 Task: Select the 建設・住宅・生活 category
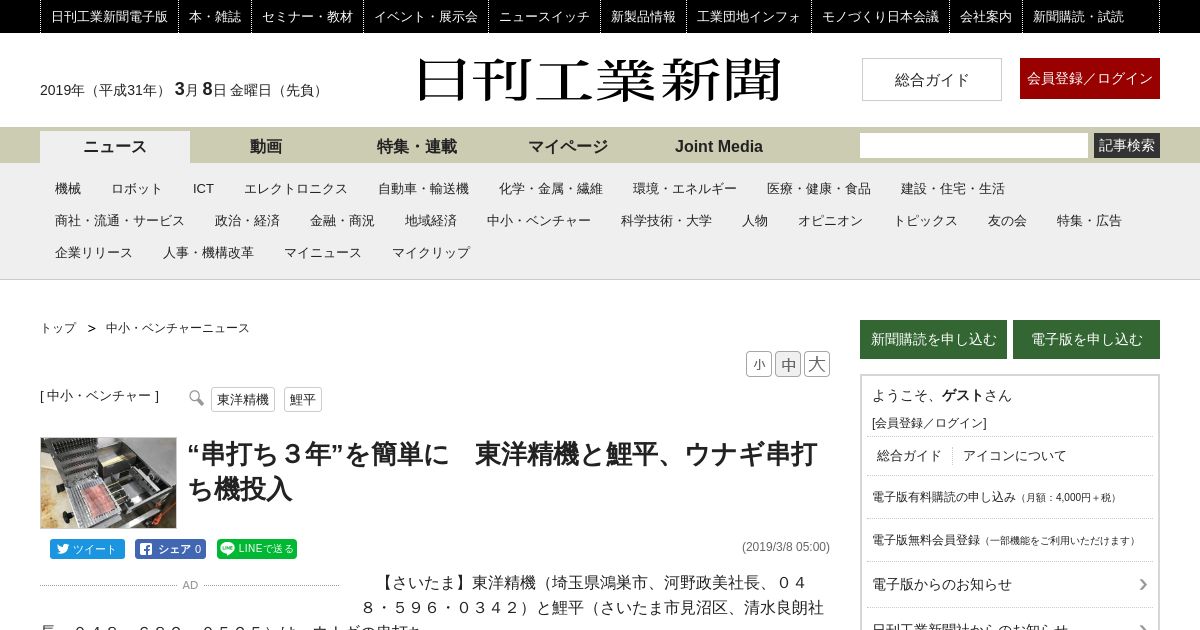pyautogui.click(x=953, y=188)
